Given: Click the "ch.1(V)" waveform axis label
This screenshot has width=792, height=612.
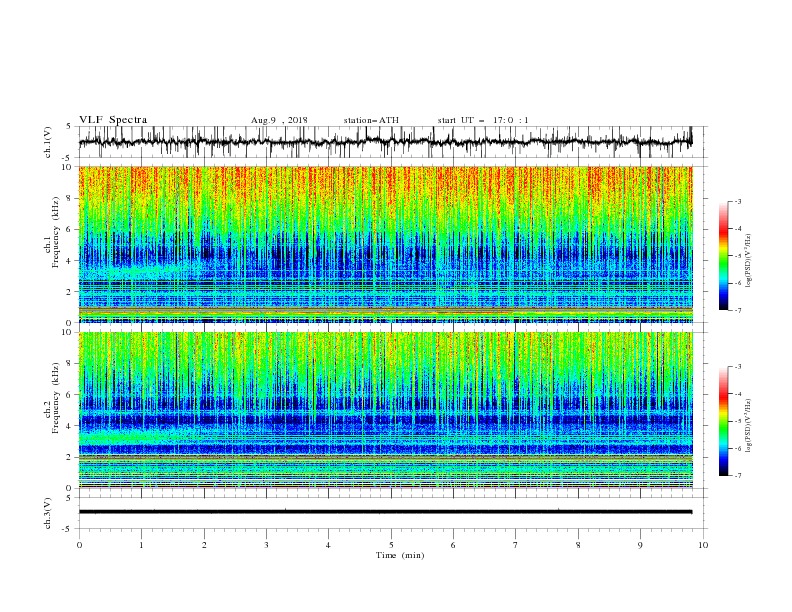Looking at the screenshot, I should (x=48, y=142).
